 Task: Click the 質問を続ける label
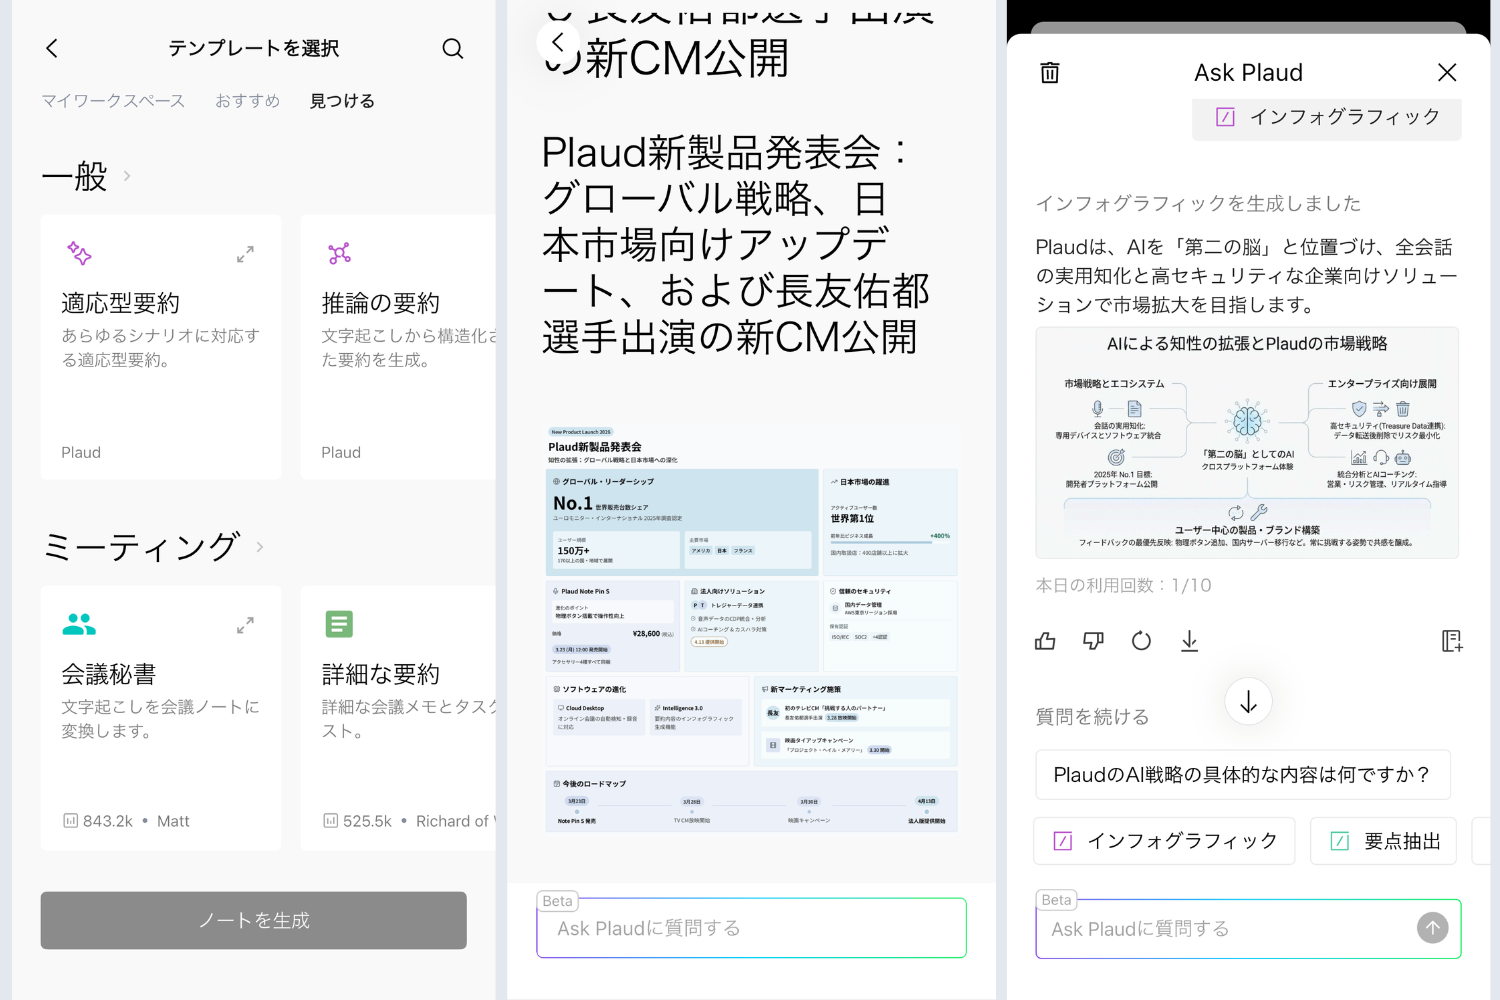1092,717
